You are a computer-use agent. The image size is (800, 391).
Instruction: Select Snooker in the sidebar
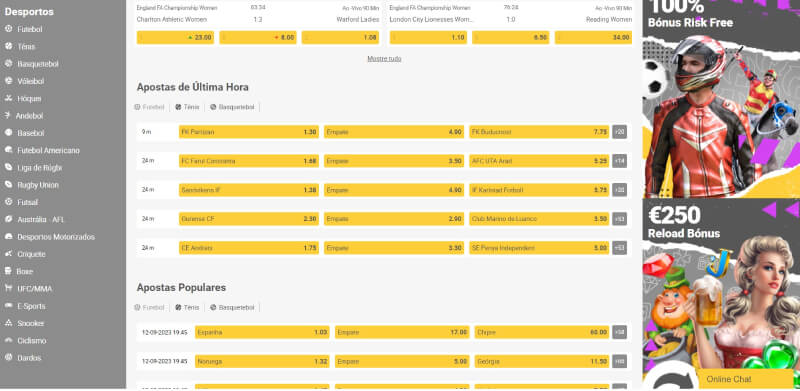[x=31, y=324]
